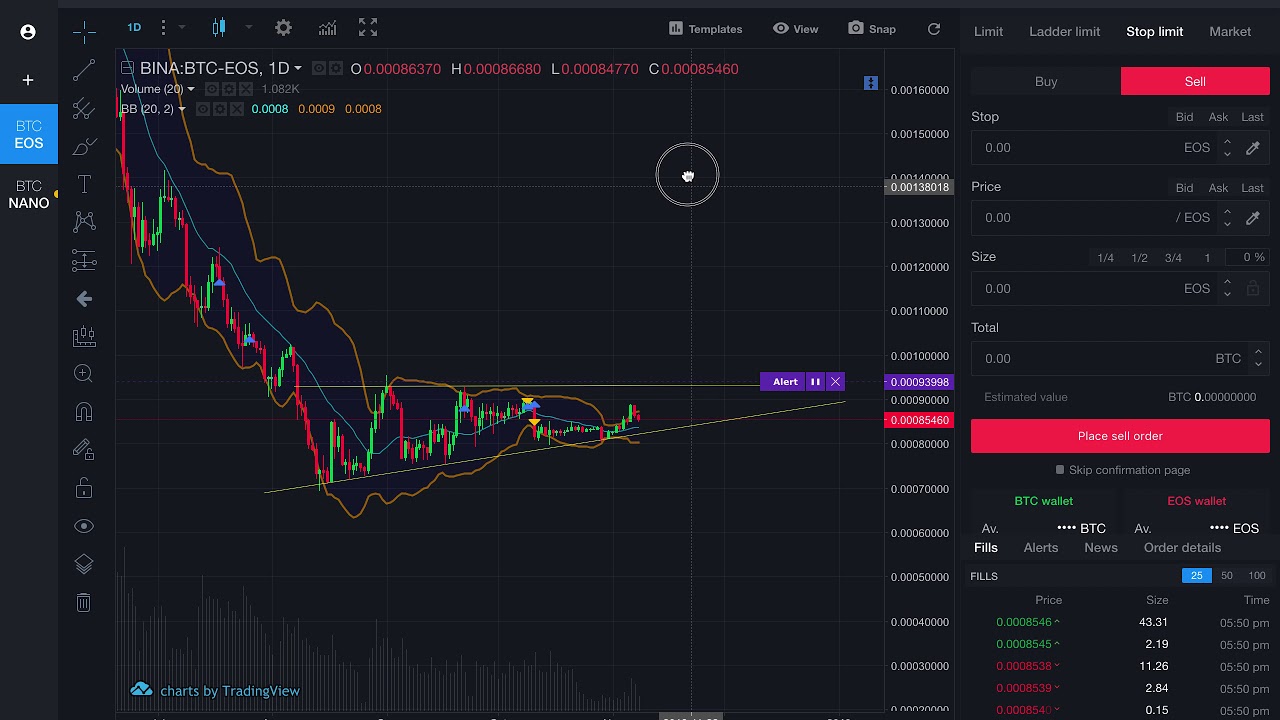1280x720 pixels.
Task: Click Place sell order button
Action: coord(1120,436)
